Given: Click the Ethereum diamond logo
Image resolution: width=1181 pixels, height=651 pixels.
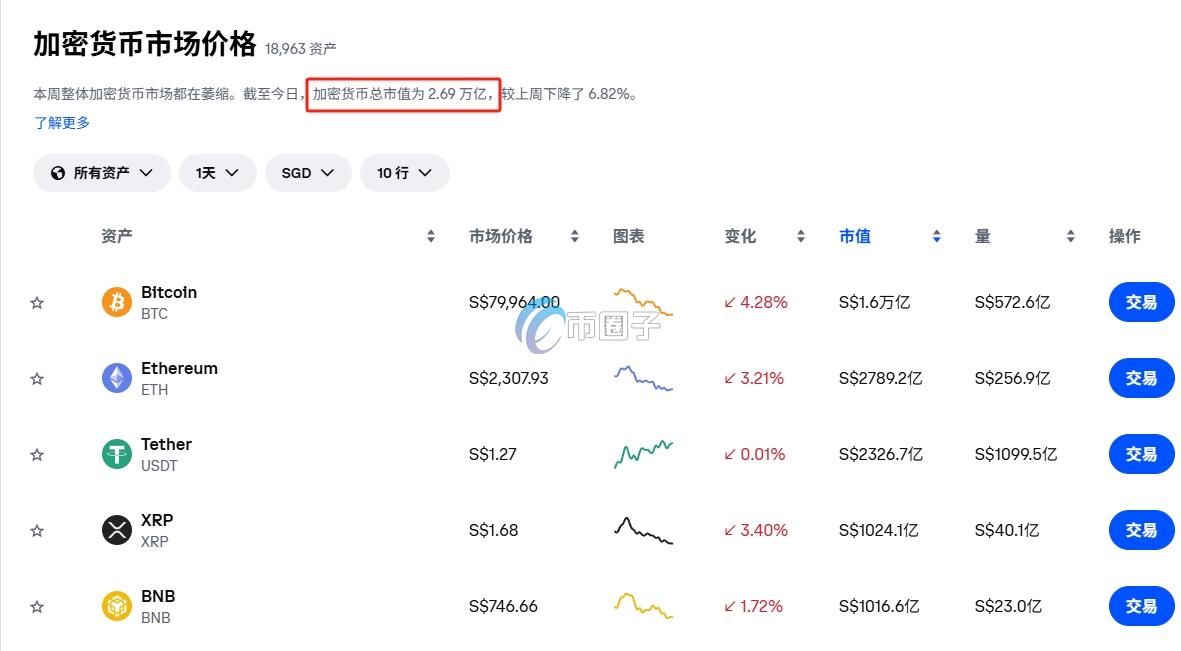Looking at the screenshot, I should coord(117,378).
